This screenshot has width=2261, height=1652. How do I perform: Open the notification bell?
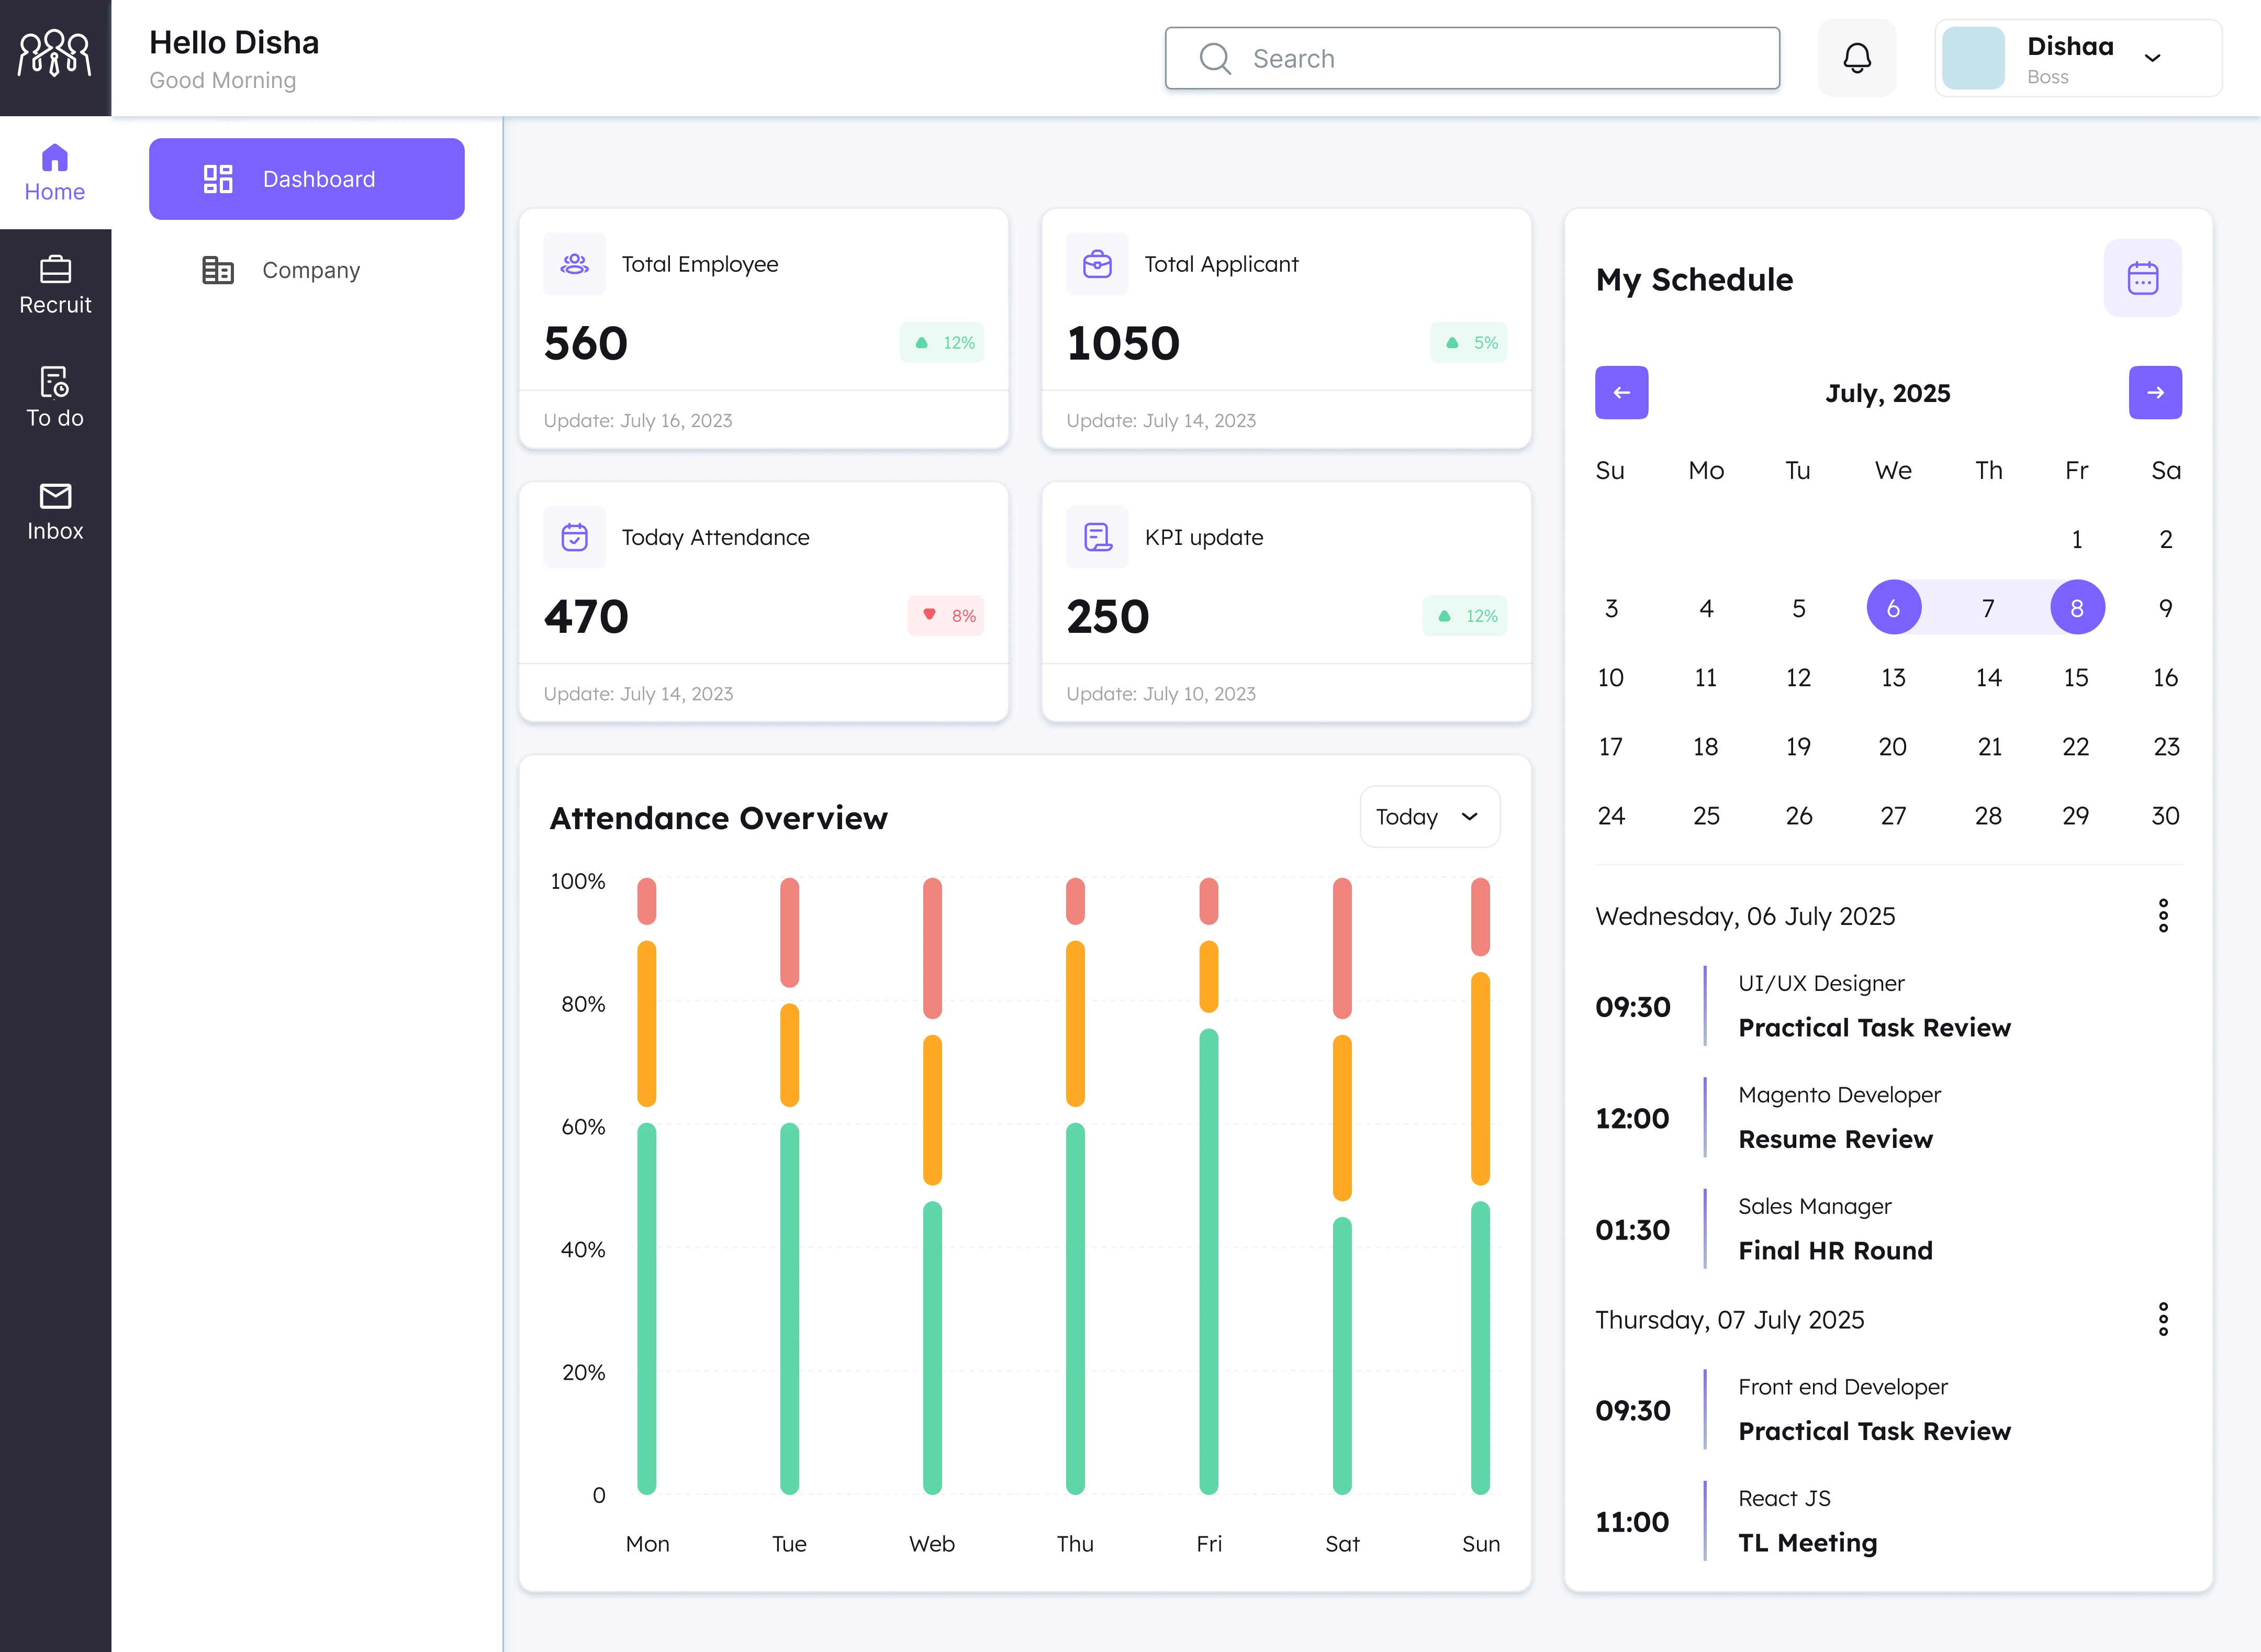[1857, 58]
